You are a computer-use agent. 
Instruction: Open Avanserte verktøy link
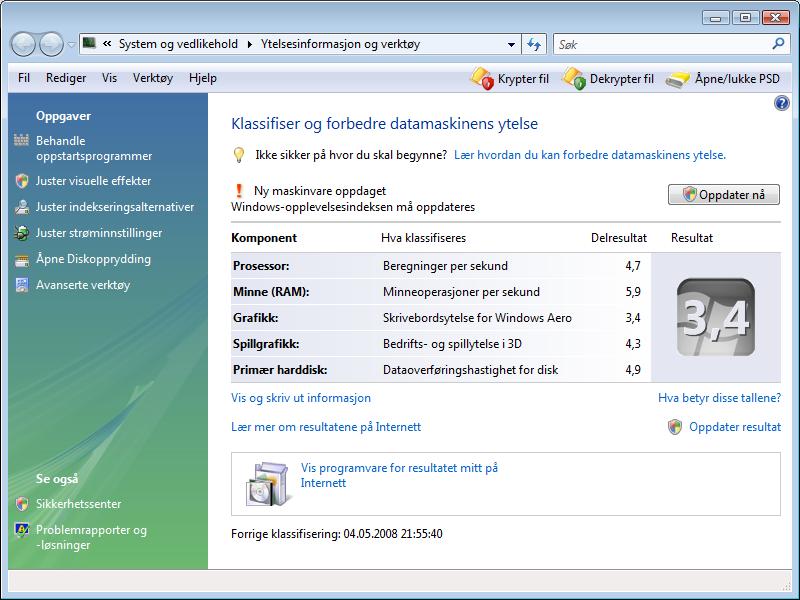83,285
